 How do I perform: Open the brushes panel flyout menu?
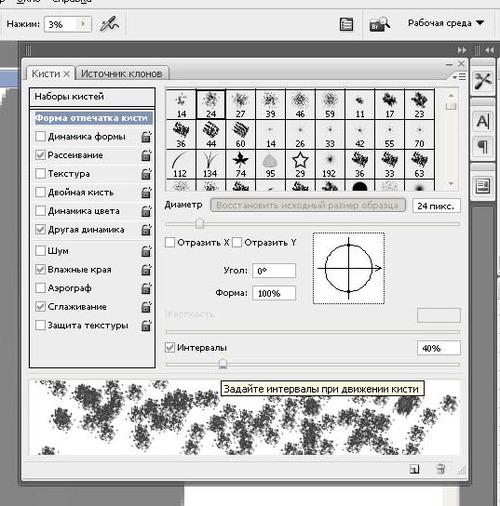(x=459, y=77)
